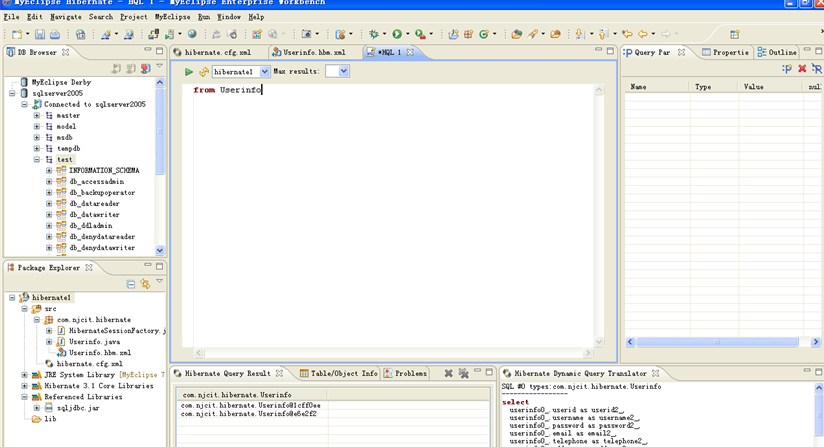Click the Last Edit Location arrow icon
The image size is (824, 447).
click(x=627, y=34)
